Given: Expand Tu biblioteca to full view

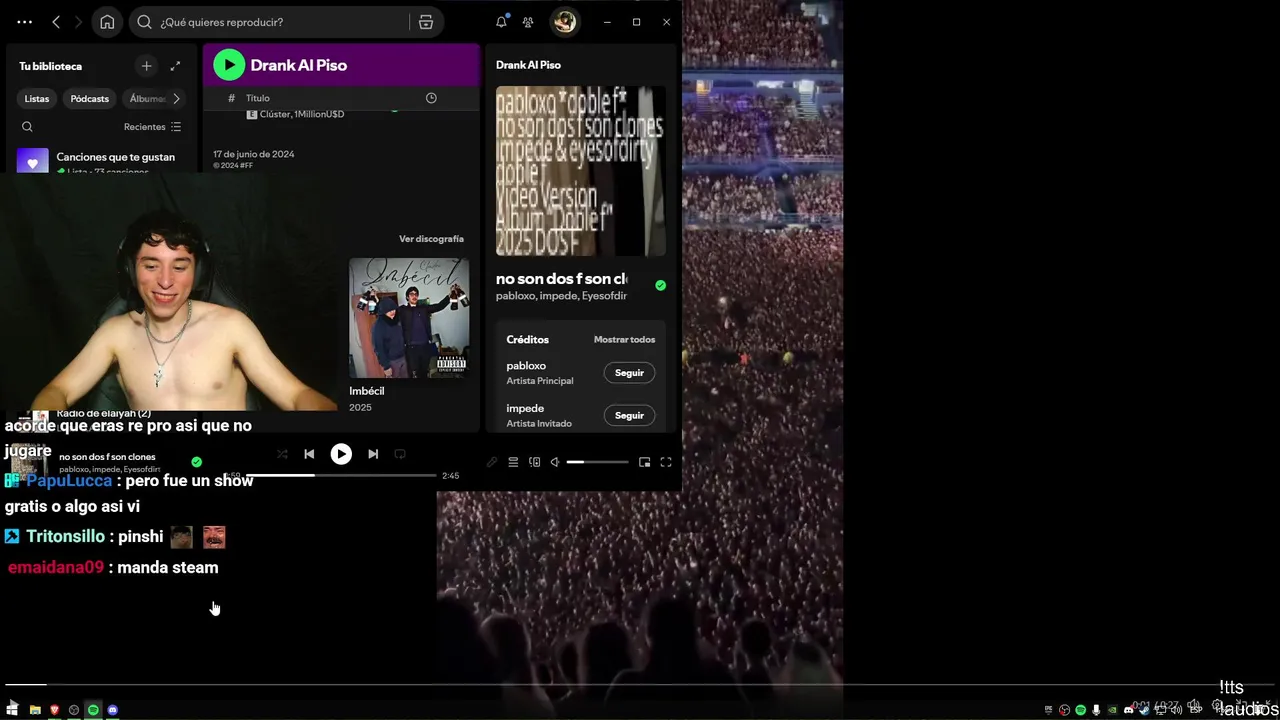Looking at the screenshot, I should tap(175, 66).
